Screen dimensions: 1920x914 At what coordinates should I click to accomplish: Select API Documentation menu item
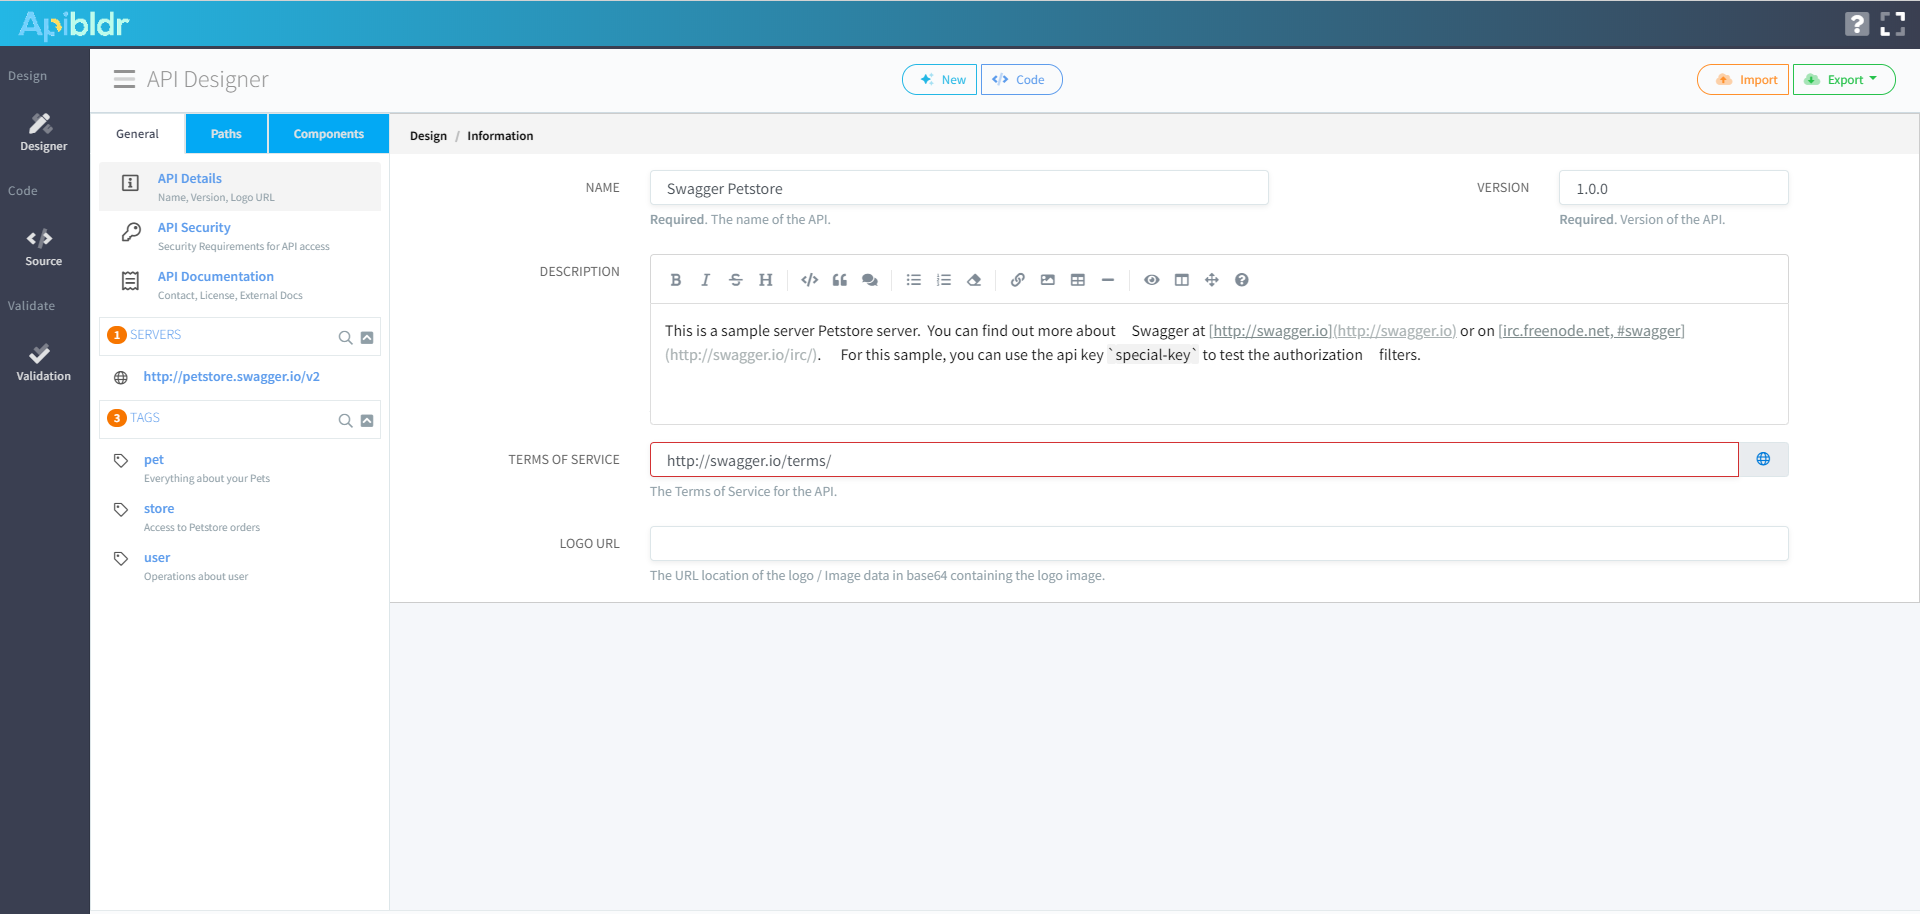[x=240, y=285]
